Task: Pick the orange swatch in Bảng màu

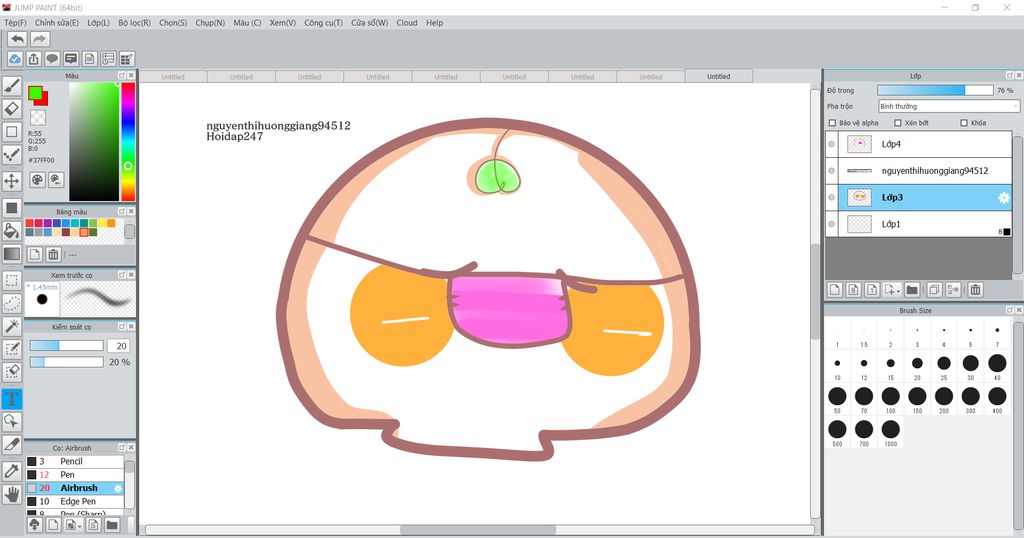Action: [111, 223]
